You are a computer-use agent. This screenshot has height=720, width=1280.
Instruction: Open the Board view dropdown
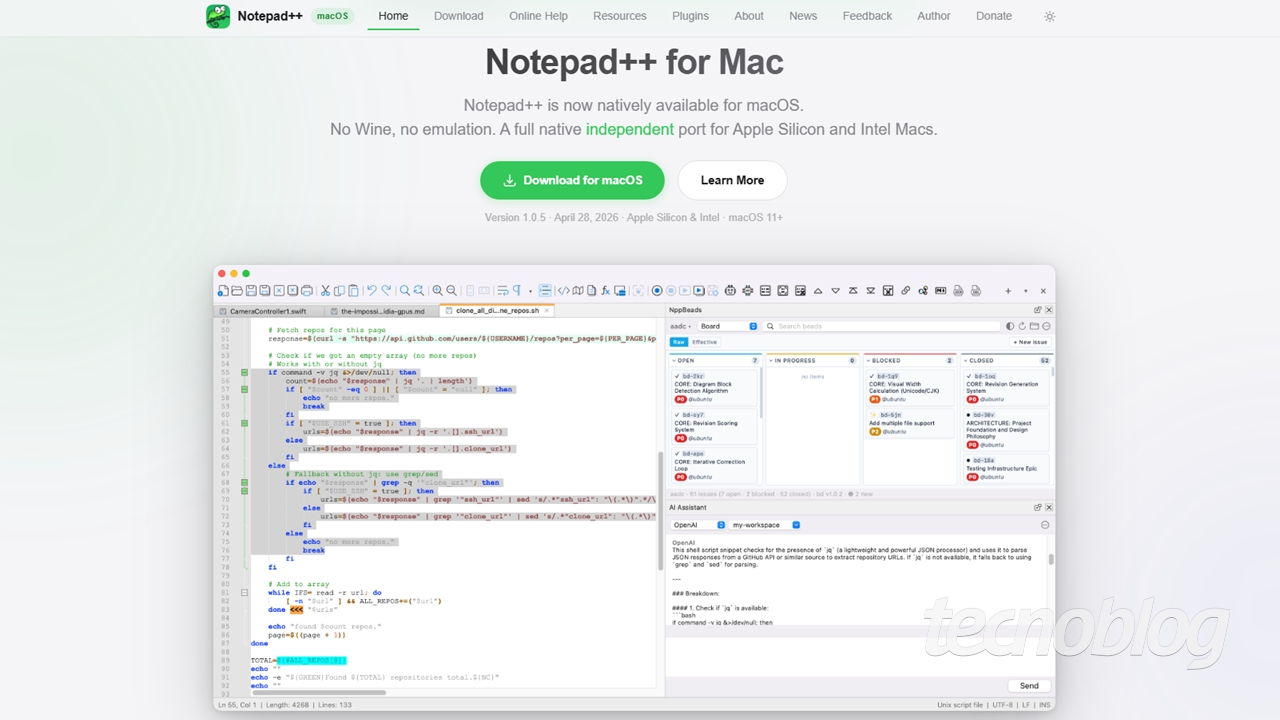pyautogui.click(x=729, y=326)
